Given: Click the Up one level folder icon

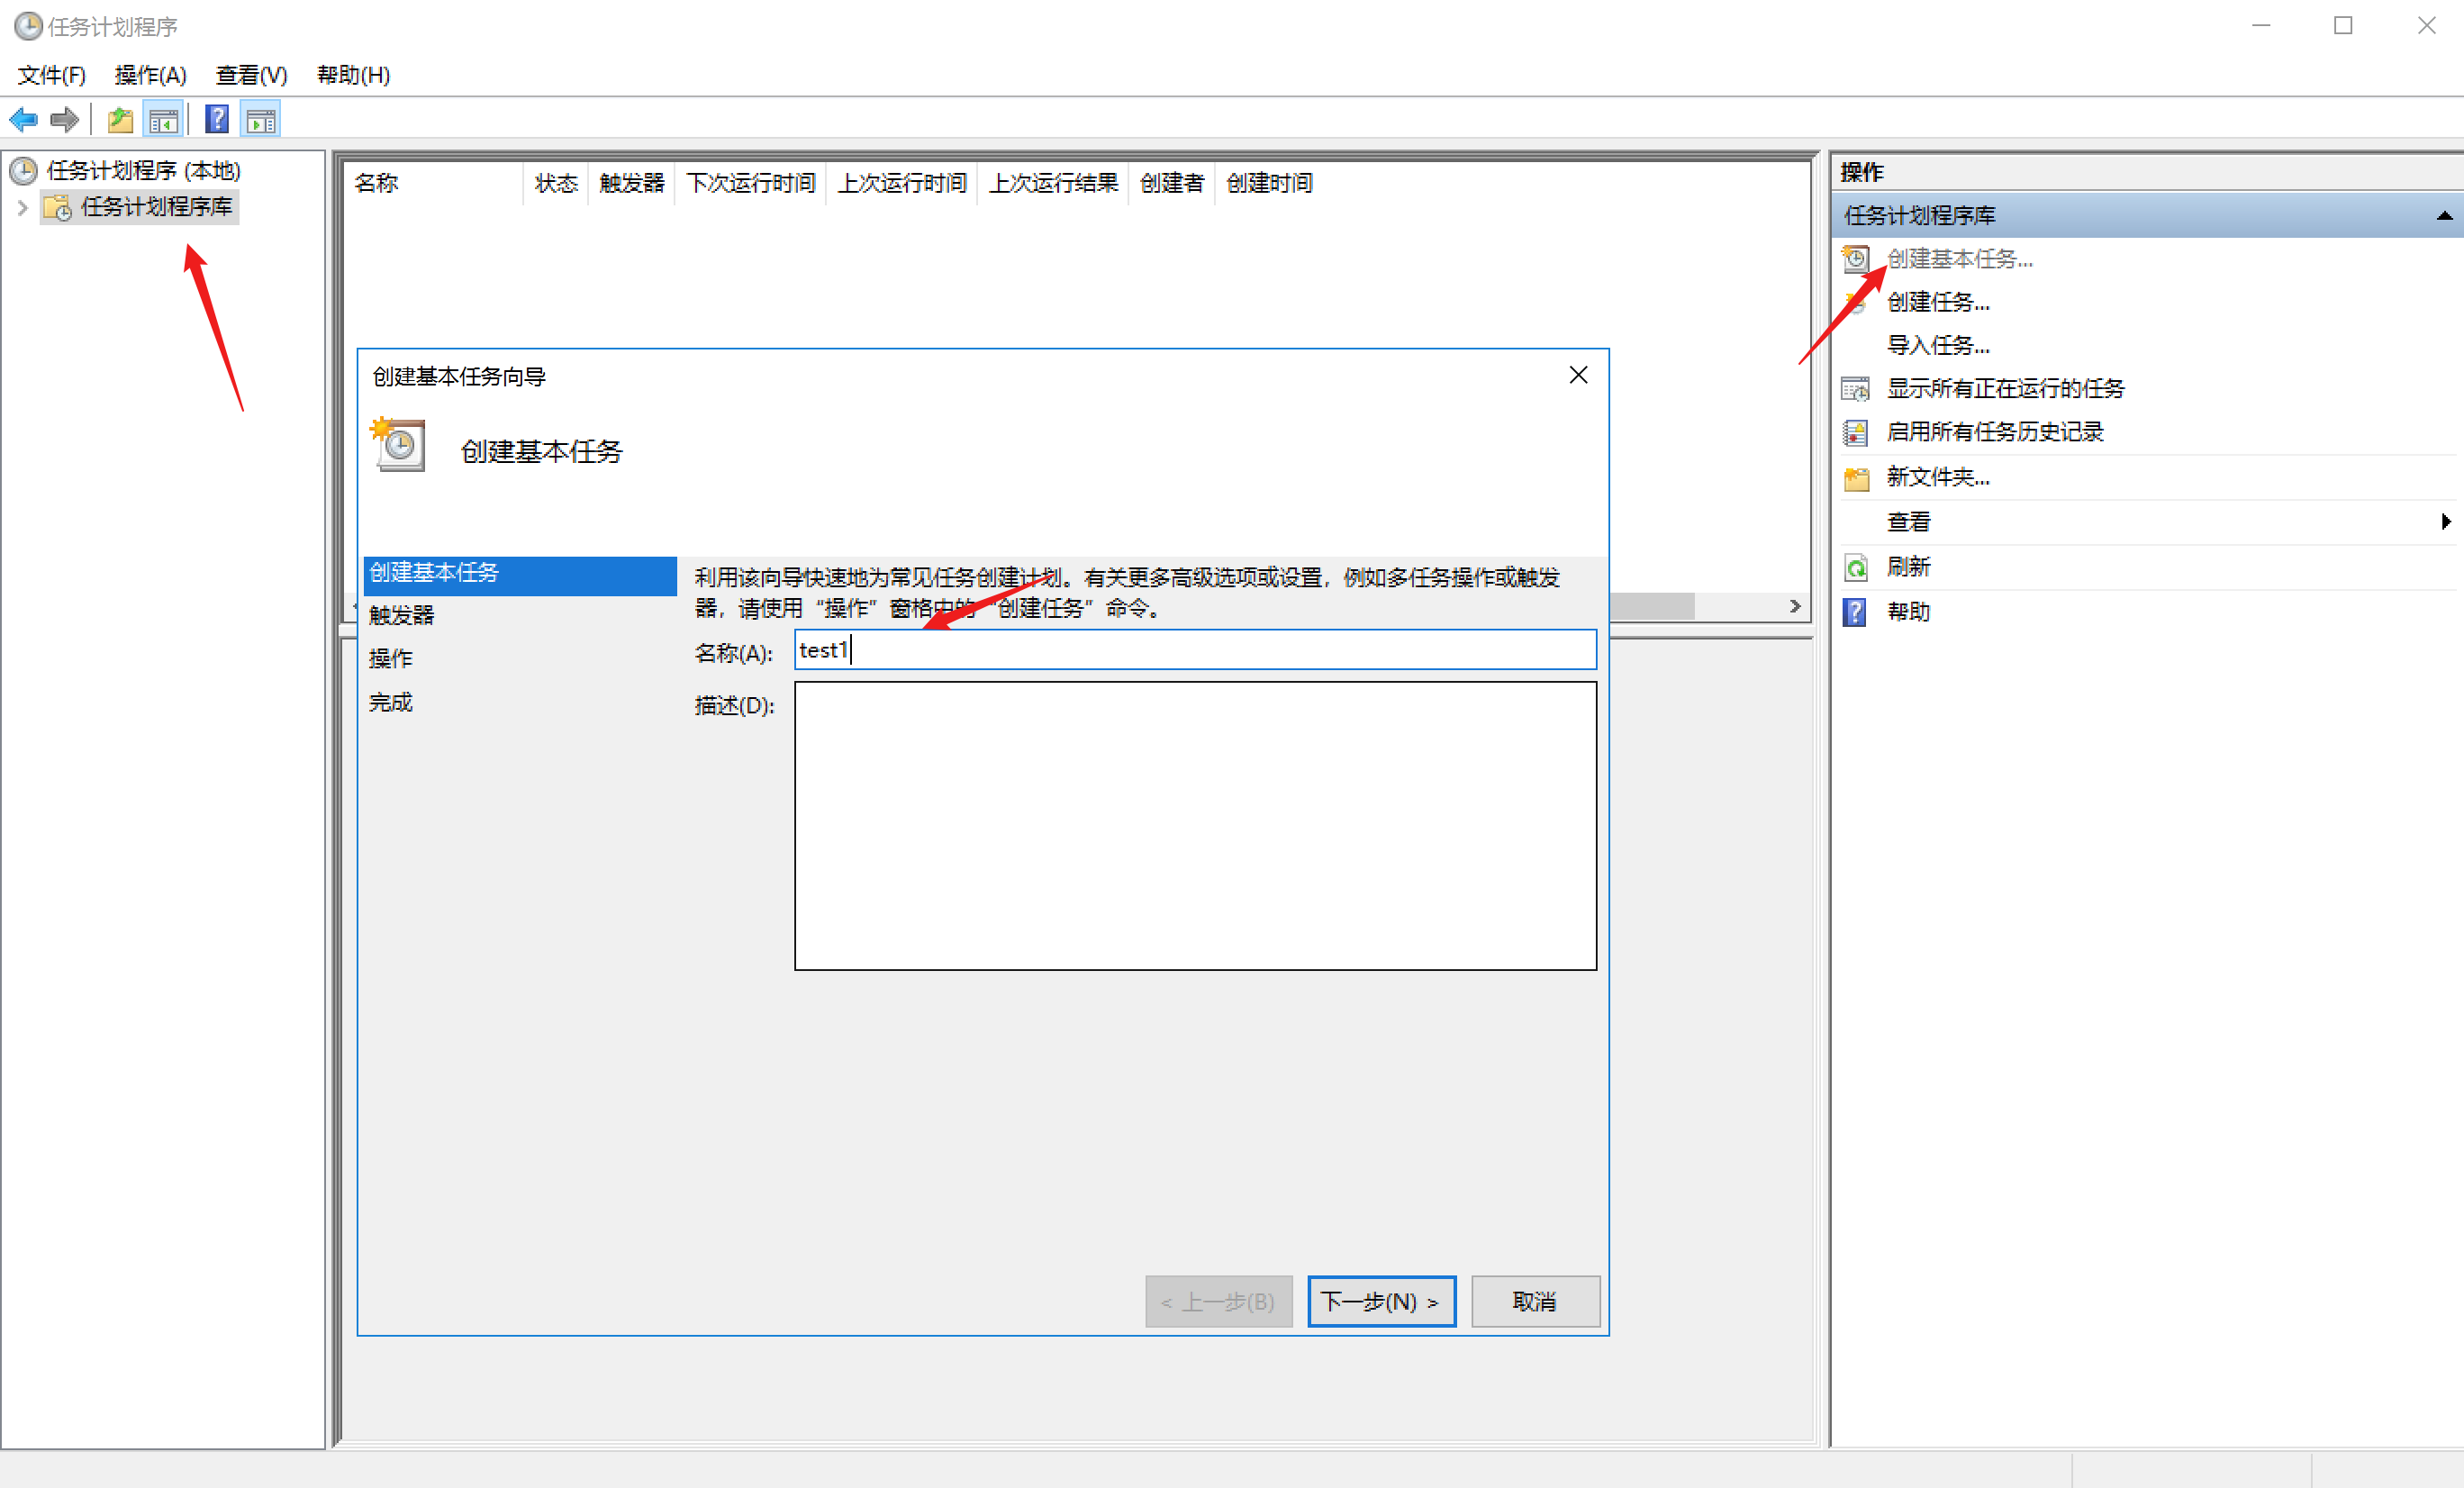Looking at the screenshot, I should [x=120, y=120].
